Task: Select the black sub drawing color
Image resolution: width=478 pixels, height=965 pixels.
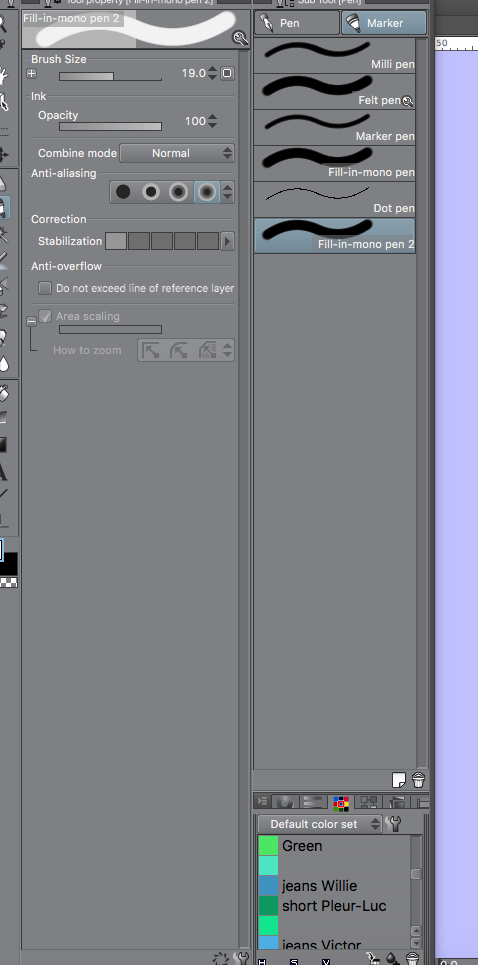Action: [10, 564]
